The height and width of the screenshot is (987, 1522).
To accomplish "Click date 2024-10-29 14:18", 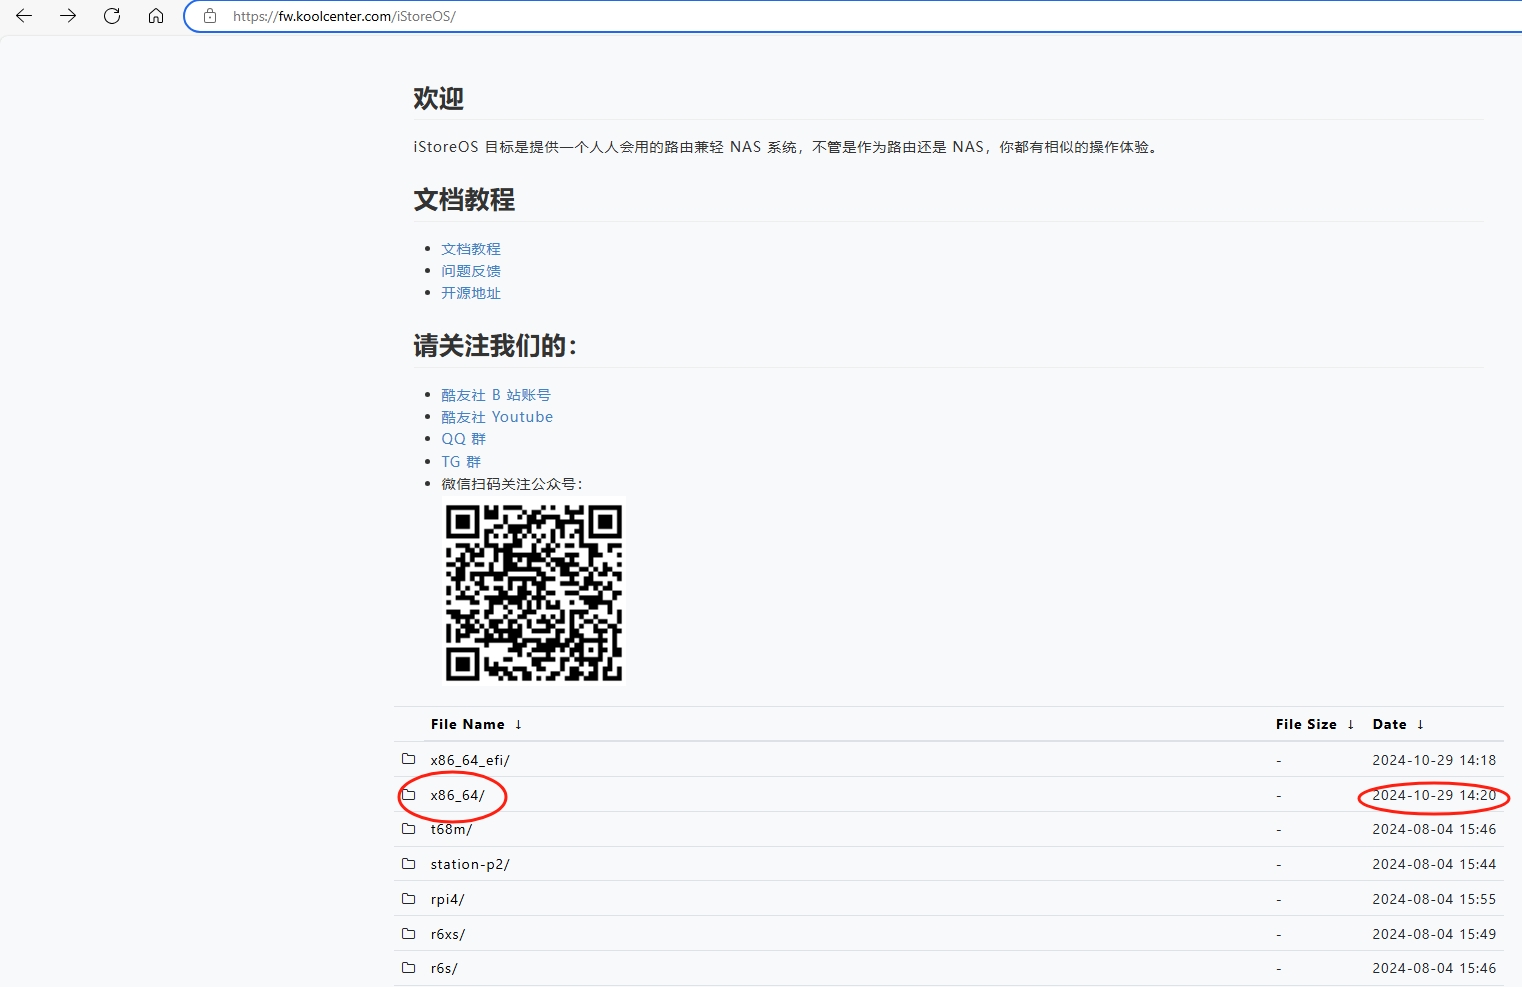I will [x=1434, y=760].
